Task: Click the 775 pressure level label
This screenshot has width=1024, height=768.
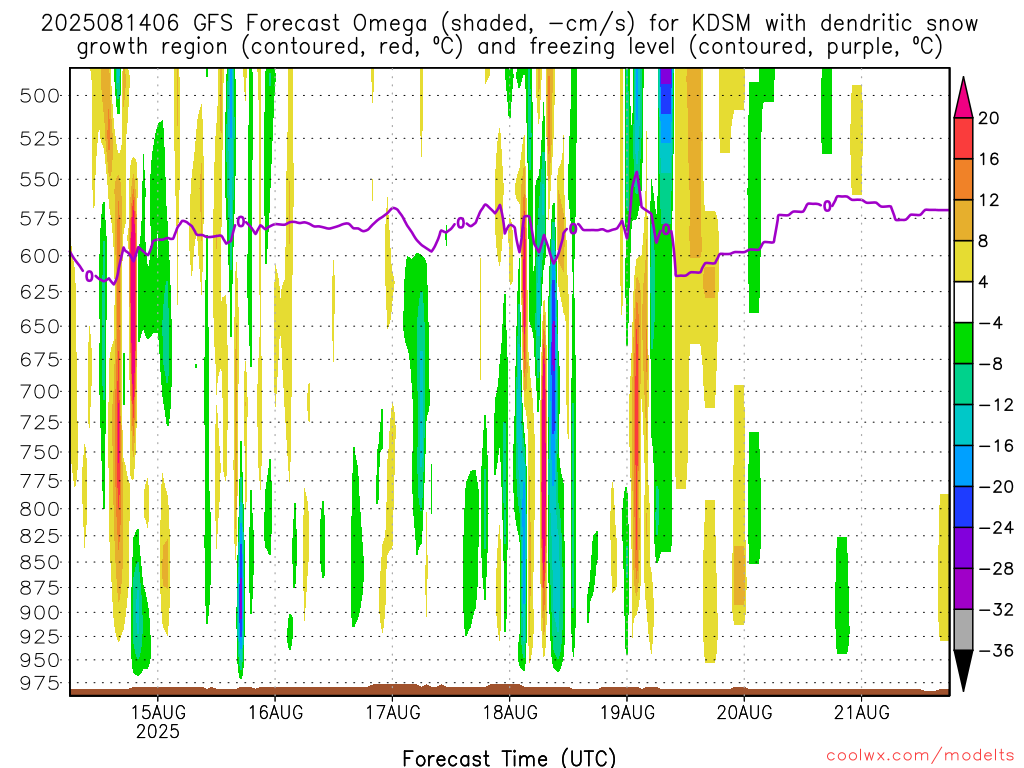Action: (x=39, y=481)
